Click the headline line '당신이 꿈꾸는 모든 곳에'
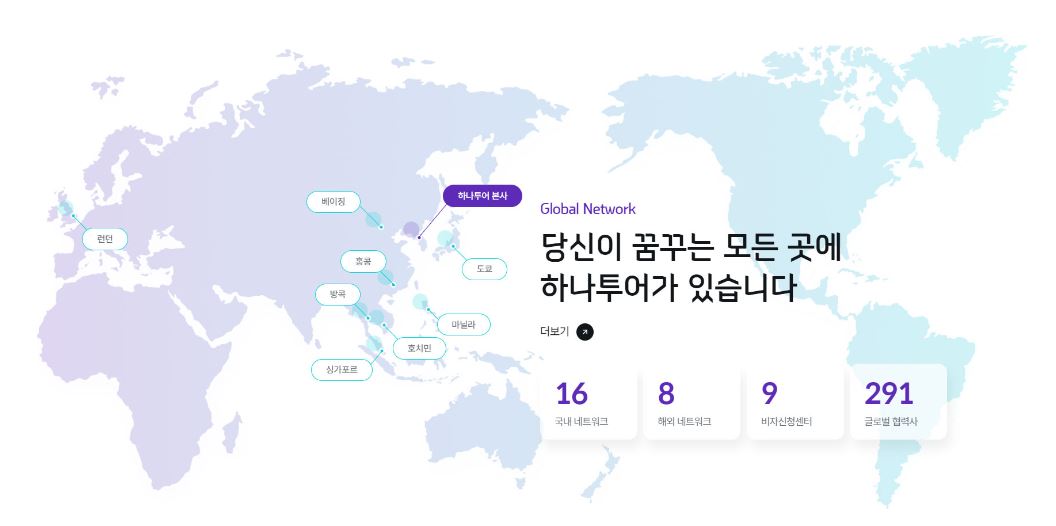This screenshot has width=1056, height=526. [x=691, y=247]
